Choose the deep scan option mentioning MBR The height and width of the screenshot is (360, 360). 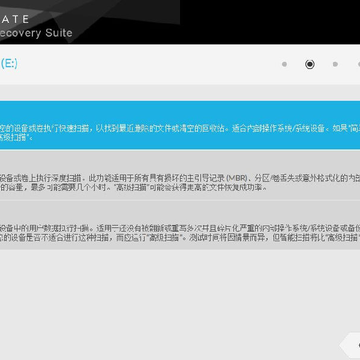tap(180, 175)
